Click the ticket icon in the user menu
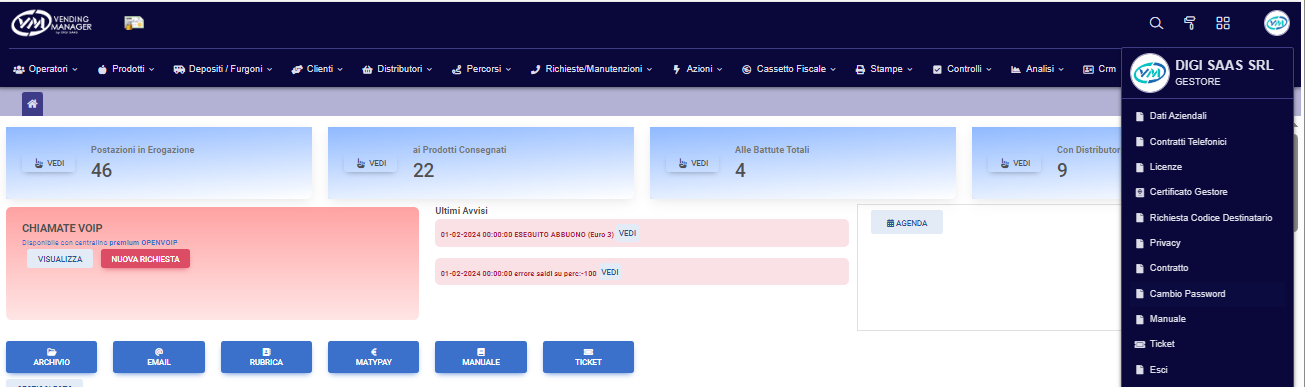 (1139, 344)
